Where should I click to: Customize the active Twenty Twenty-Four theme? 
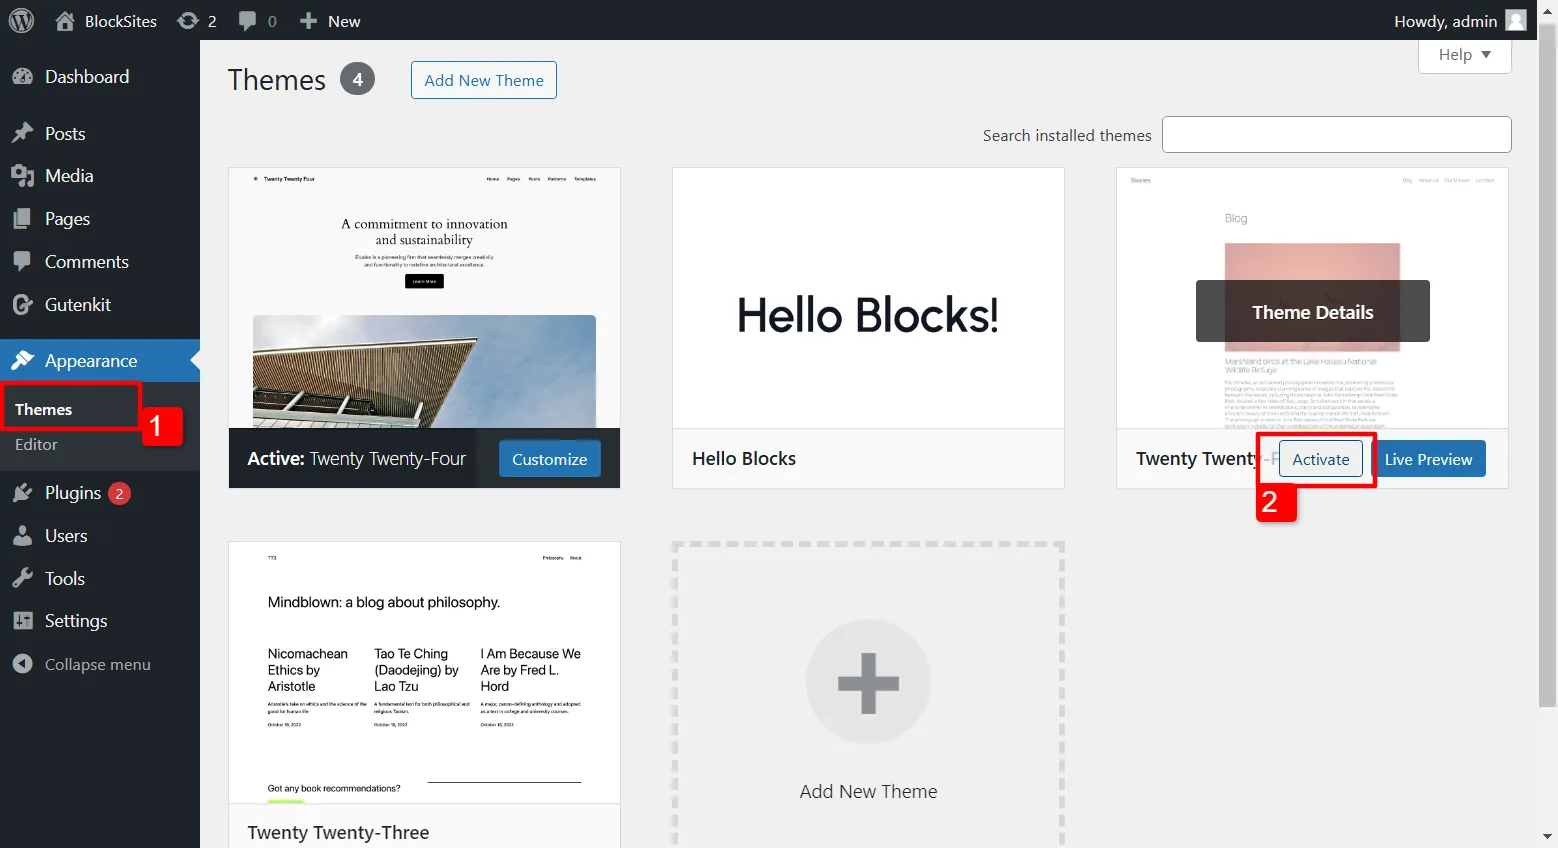[x=550, y=459]
